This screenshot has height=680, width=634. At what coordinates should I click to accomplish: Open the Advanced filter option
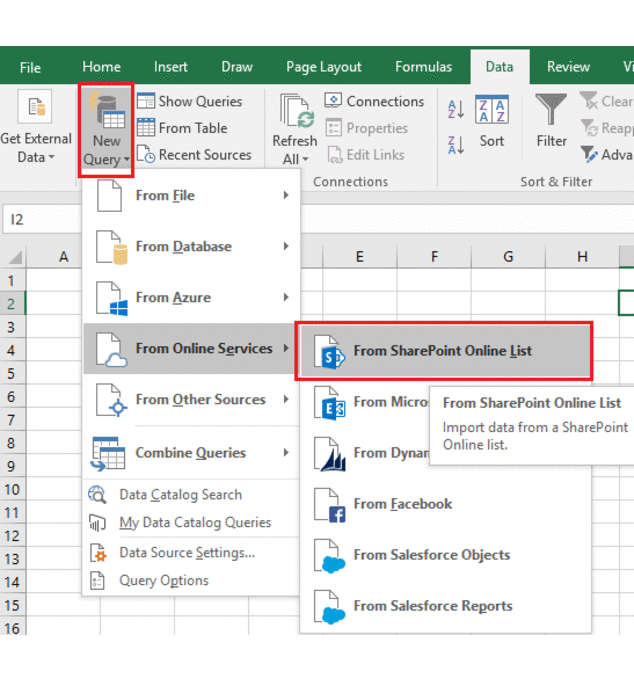click(x=606, y=154)
